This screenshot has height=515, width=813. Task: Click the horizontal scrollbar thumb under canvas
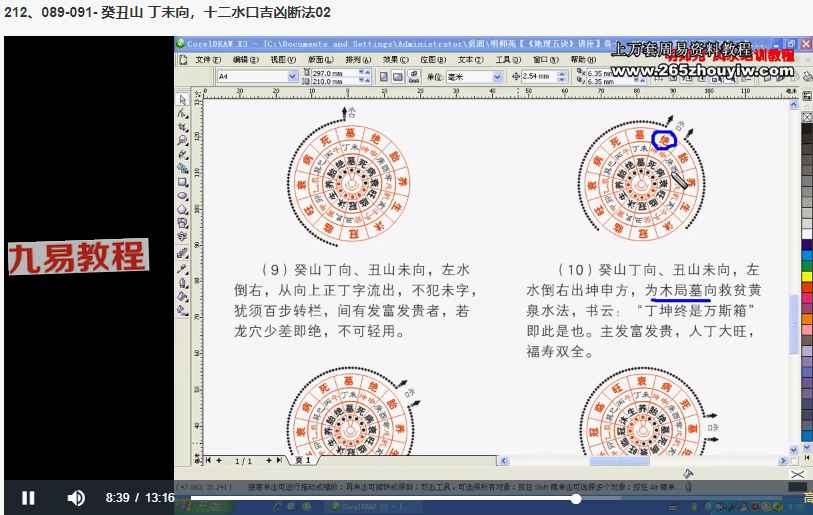pyautogui.click(x=619, y=461)
